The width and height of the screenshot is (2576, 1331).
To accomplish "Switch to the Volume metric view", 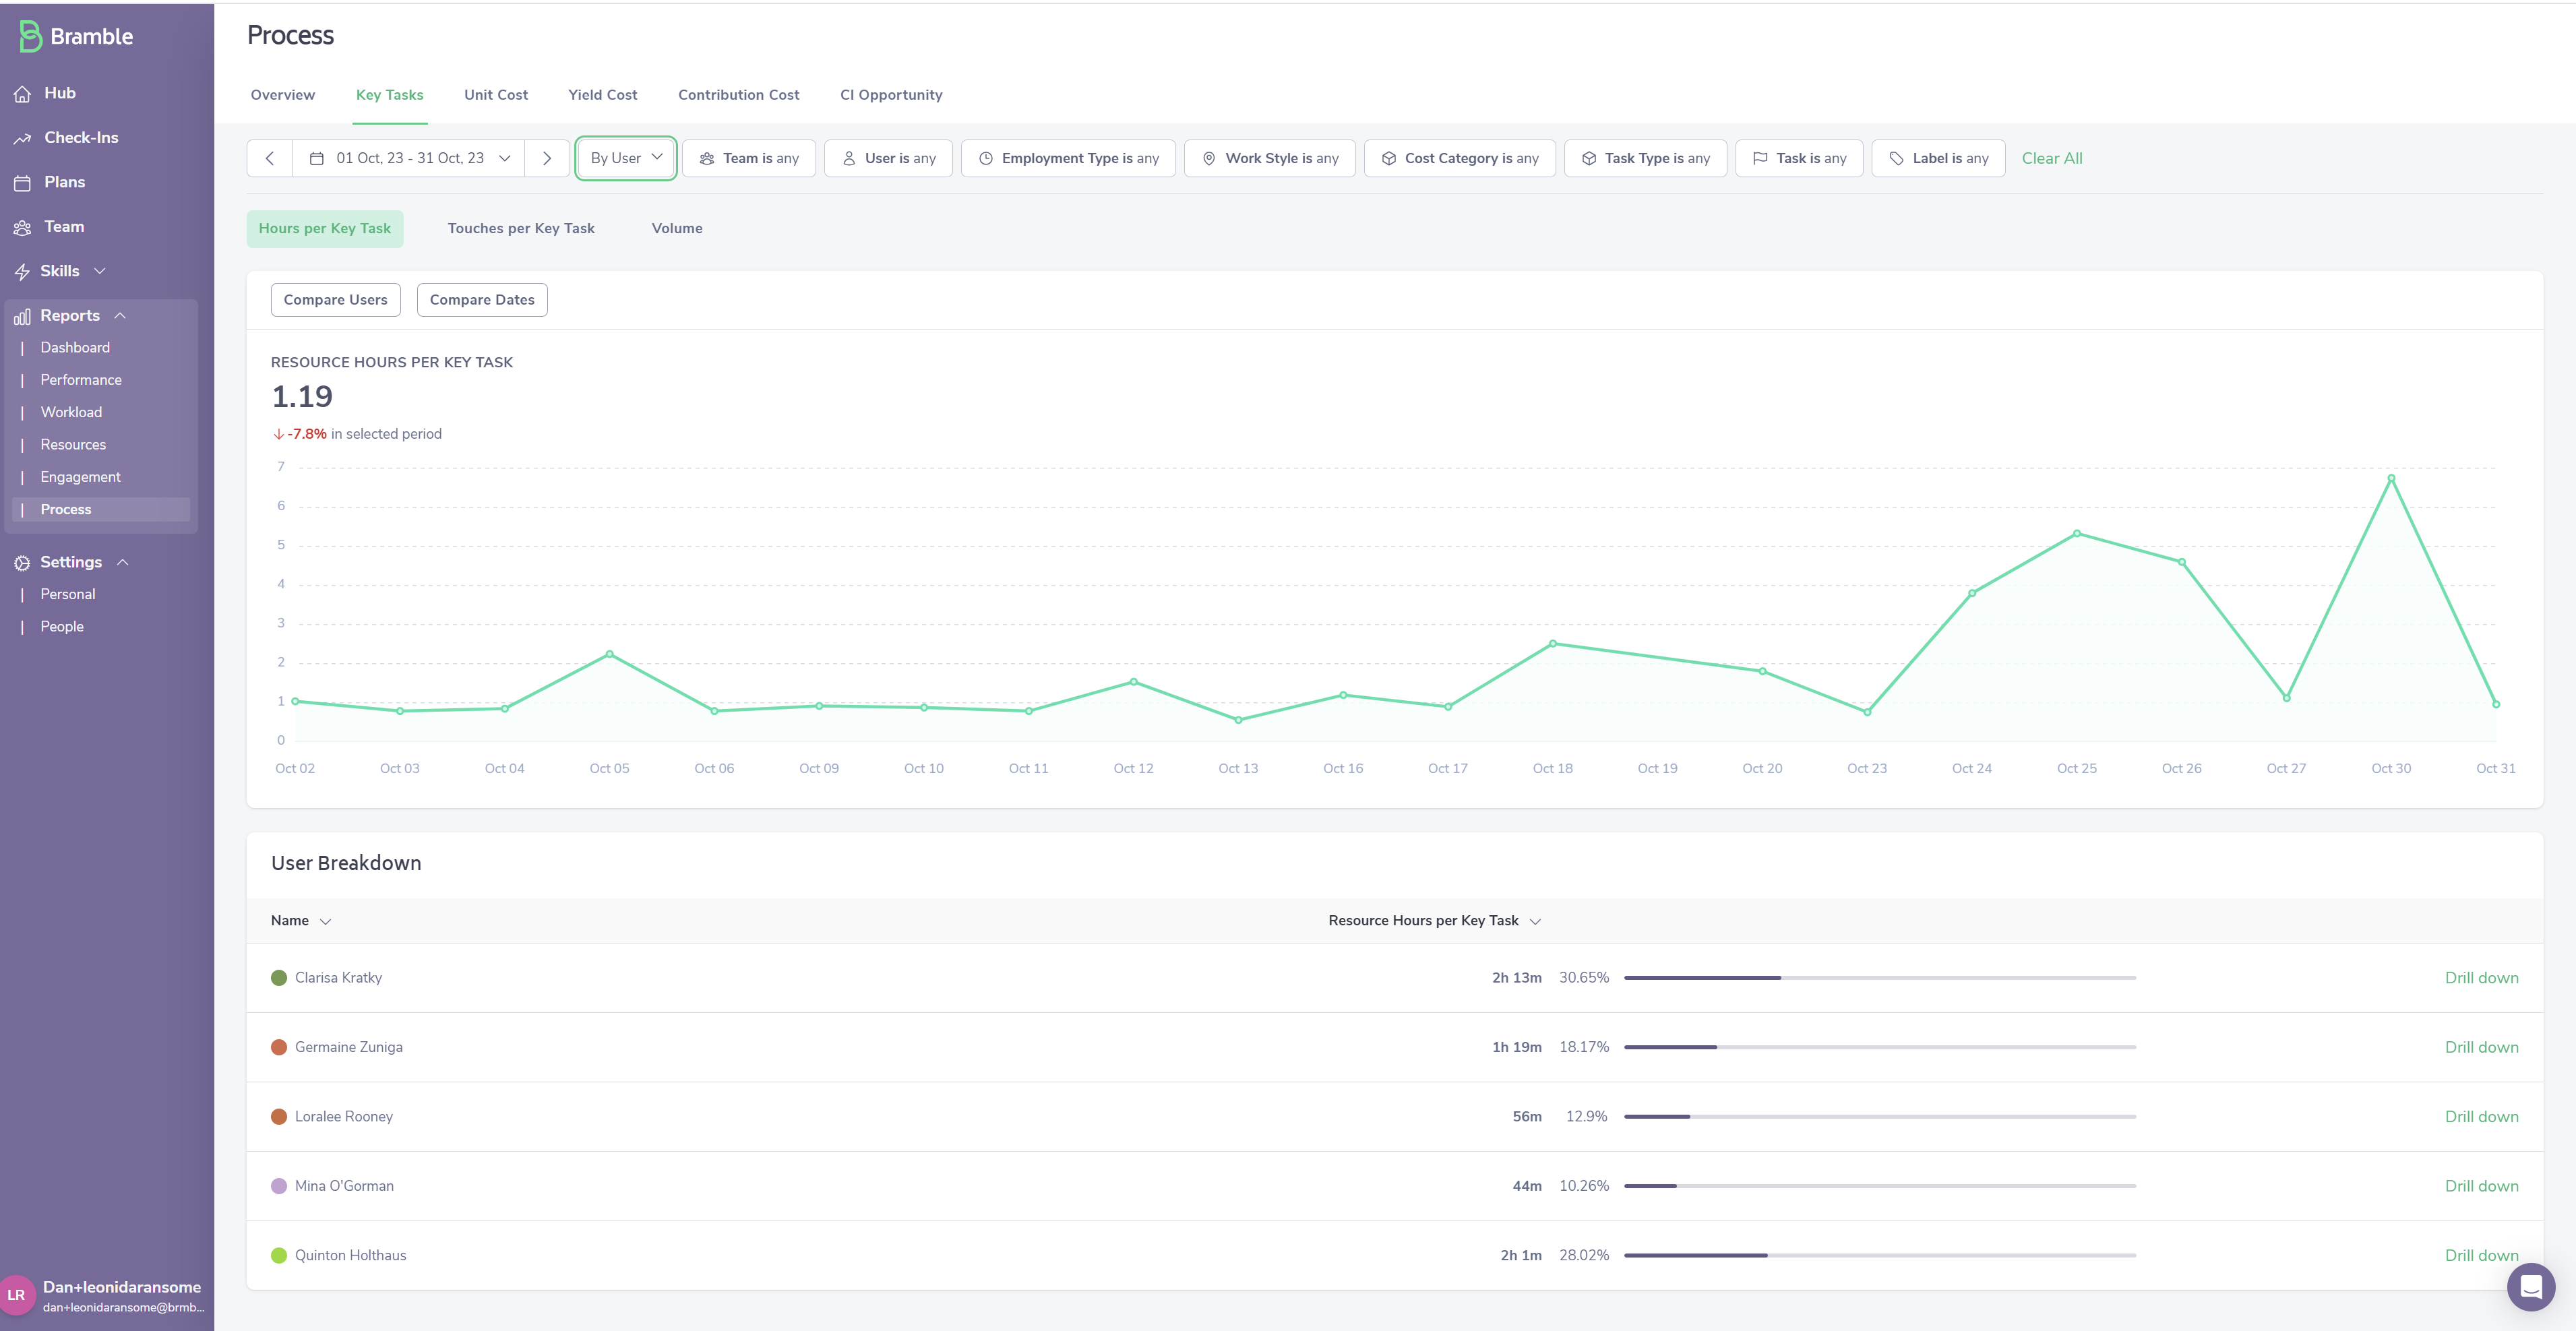I will coord(676,229).
